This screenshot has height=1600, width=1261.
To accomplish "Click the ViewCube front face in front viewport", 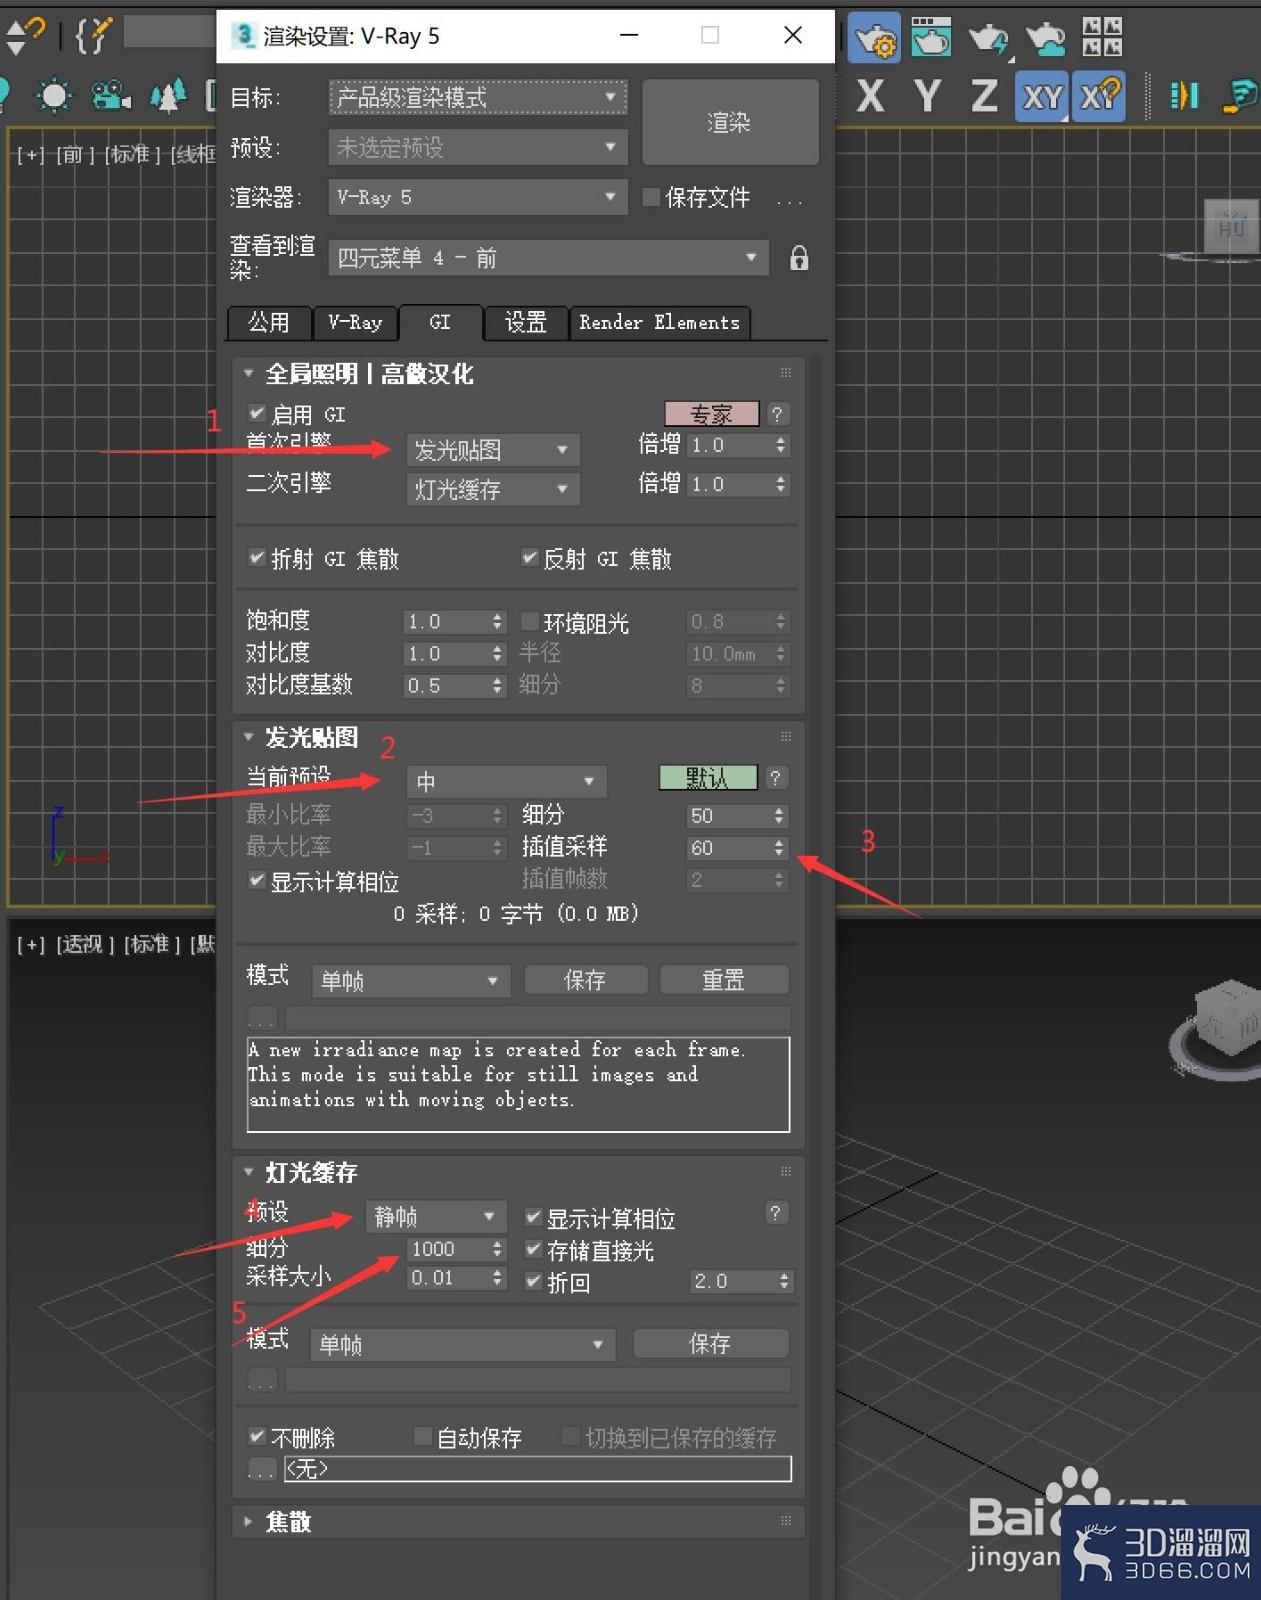I will [1231, 227].
